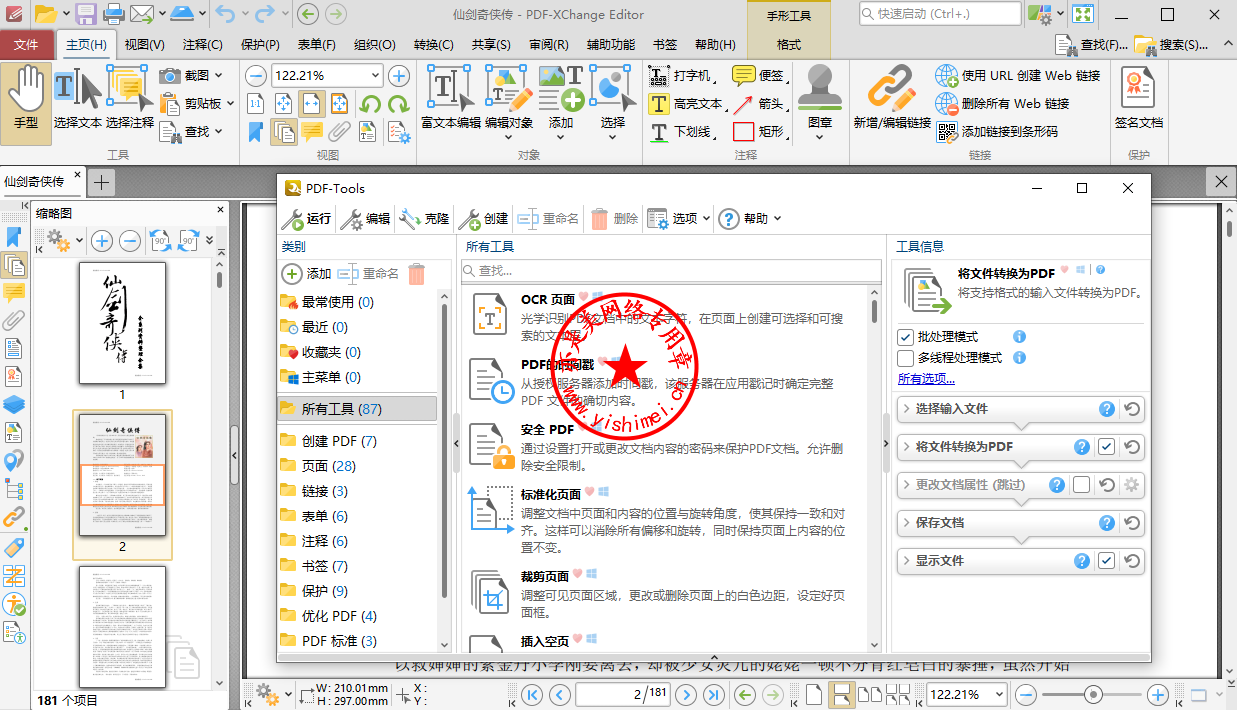1237x710 pixels.
Task: Click the zoom slider in the status bar
Action: 1092,695
